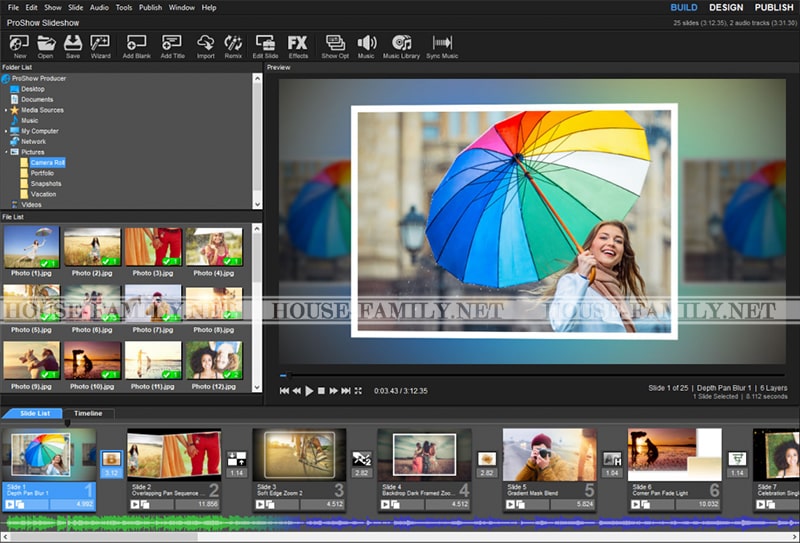This screenshot has width=800, height=543.
Task: Open the Music Library
Action: [401, 46]
